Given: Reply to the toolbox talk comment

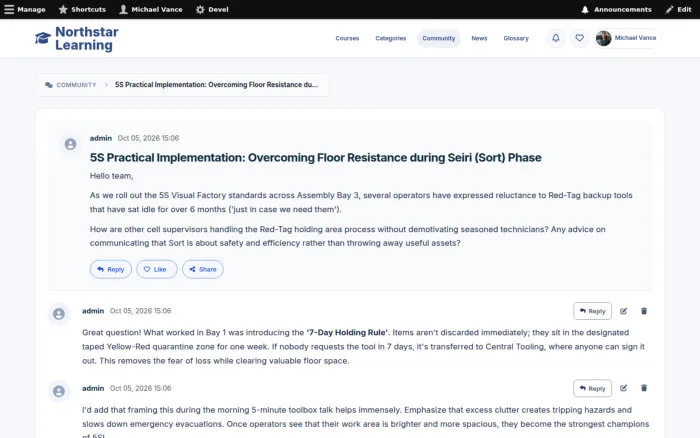Looking at the screenshot, I should tap(592, 388).
